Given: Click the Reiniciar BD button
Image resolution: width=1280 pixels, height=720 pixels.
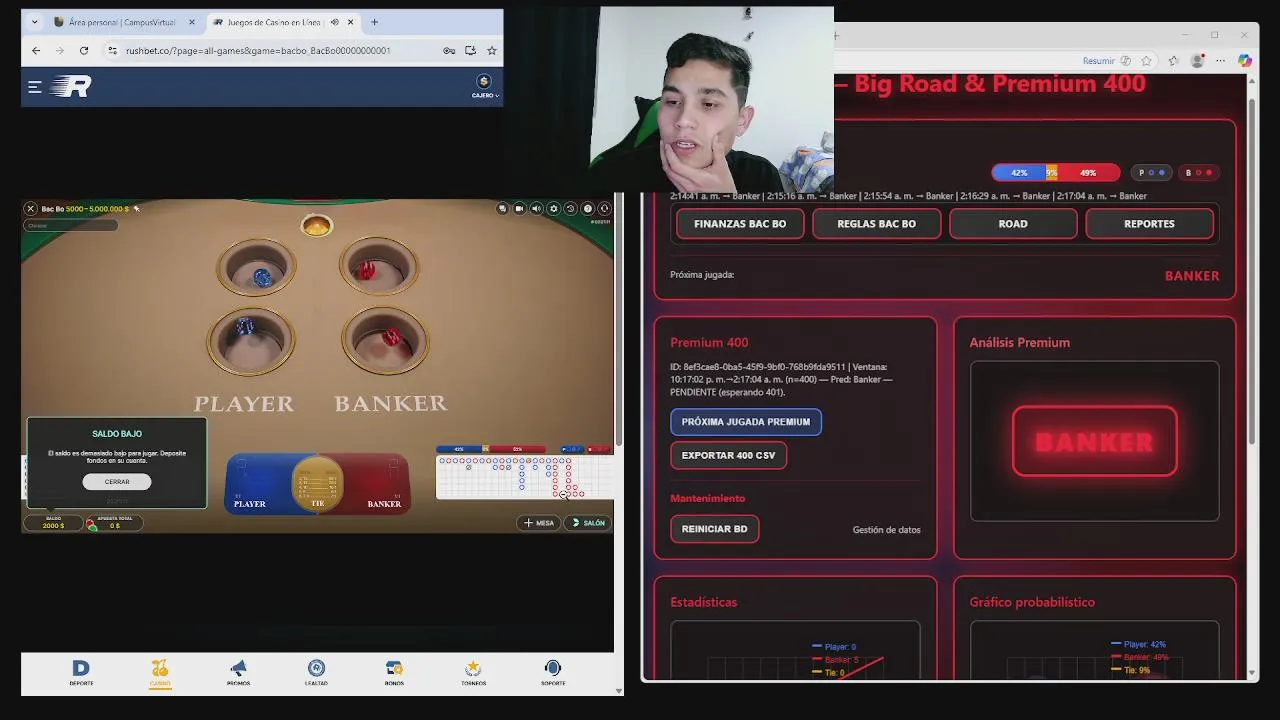Looking at the screenshot, I should 714,529.
